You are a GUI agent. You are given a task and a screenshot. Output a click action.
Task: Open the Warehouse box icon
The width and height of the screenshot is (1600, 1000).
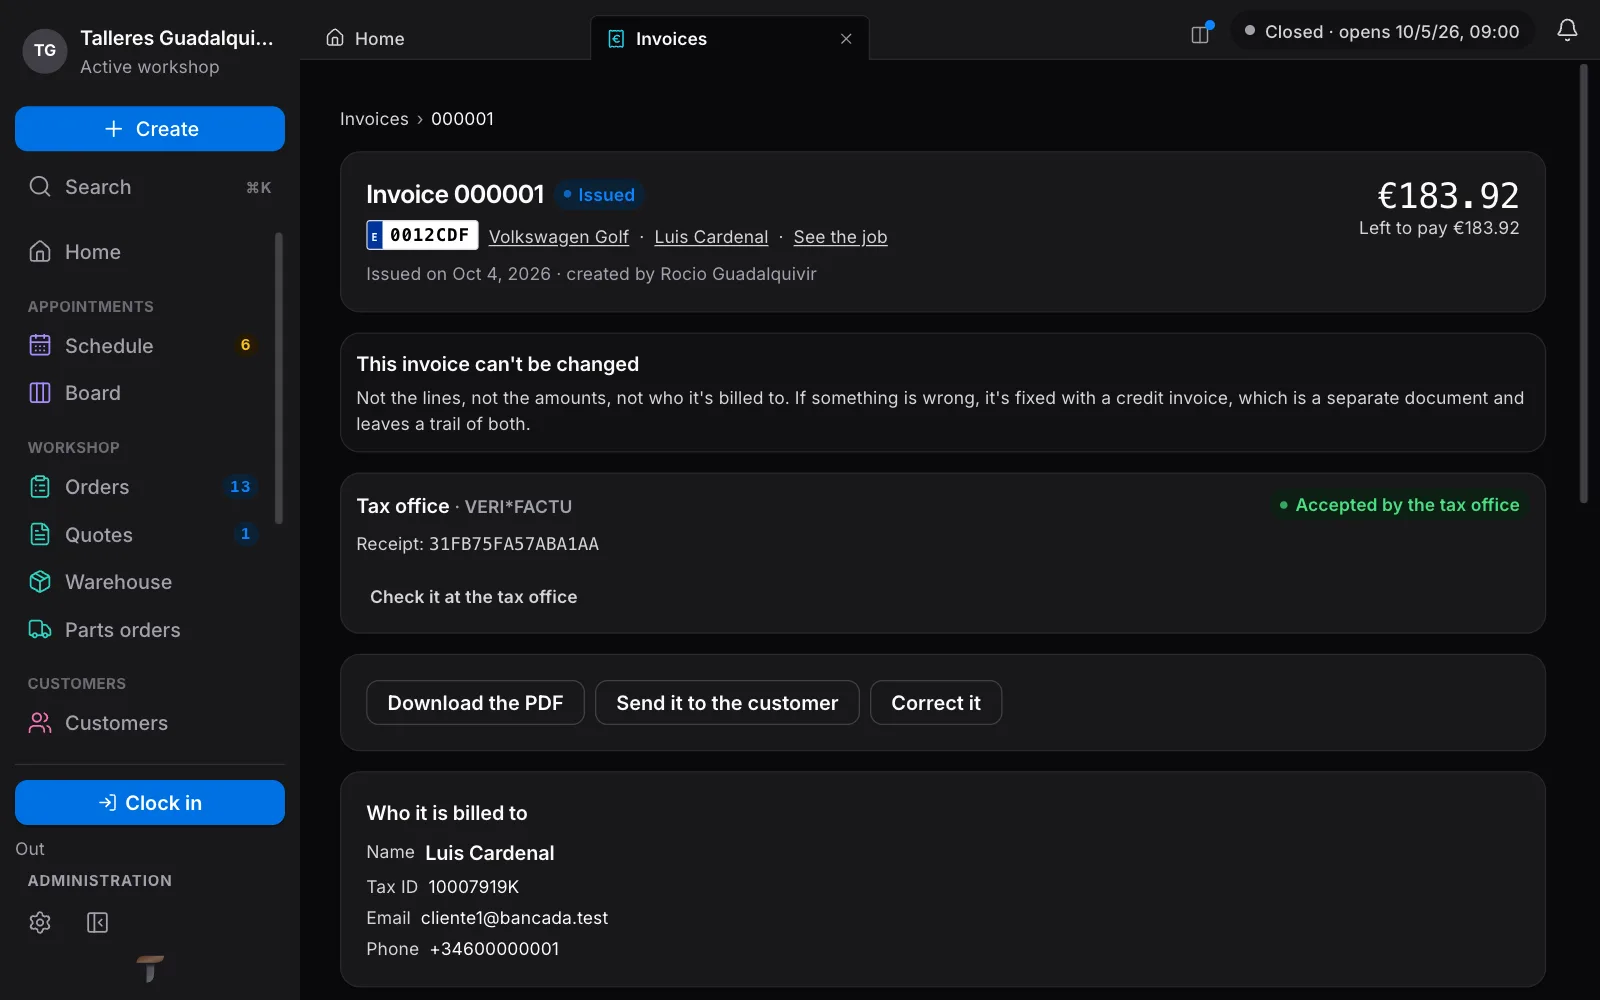(40, 582)
